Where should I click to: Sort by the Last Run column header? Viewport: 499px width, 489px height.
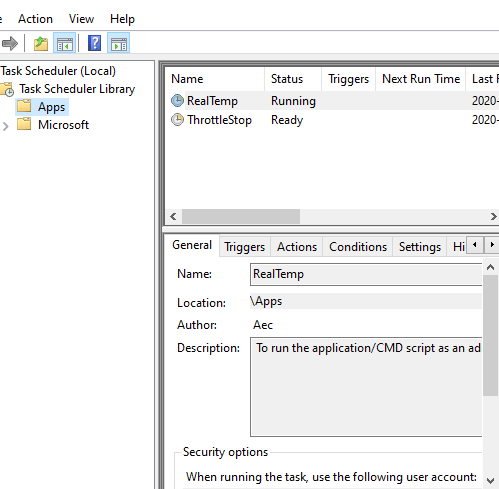[x=482, y=79]
